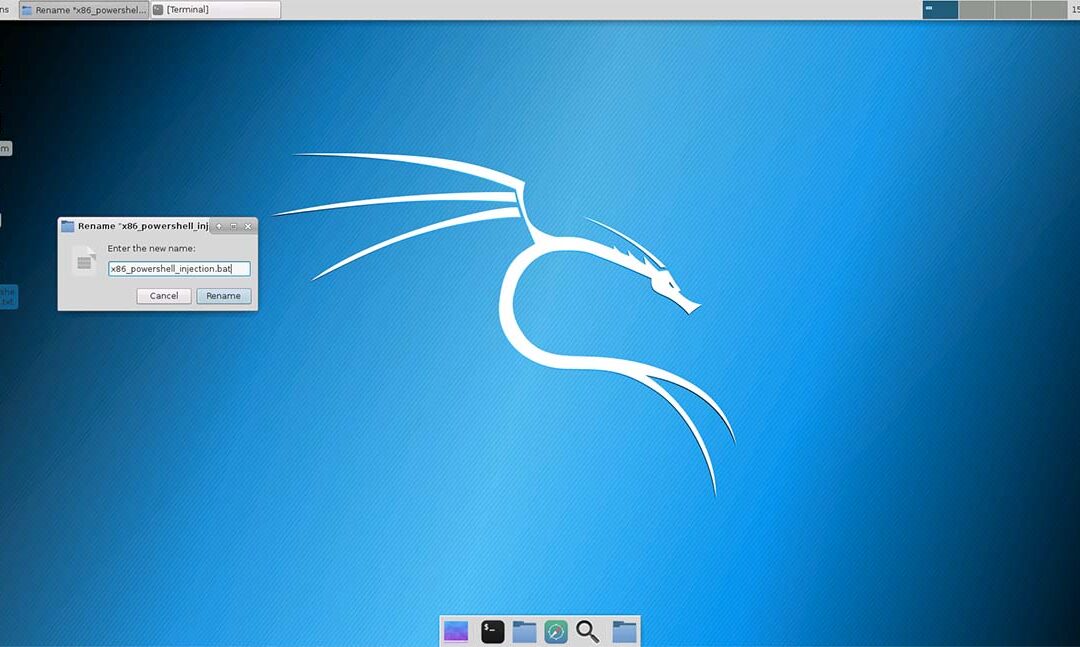Close the Rename dialog window
This screenshot has width=1080, height=647.
tap(248, 226)
